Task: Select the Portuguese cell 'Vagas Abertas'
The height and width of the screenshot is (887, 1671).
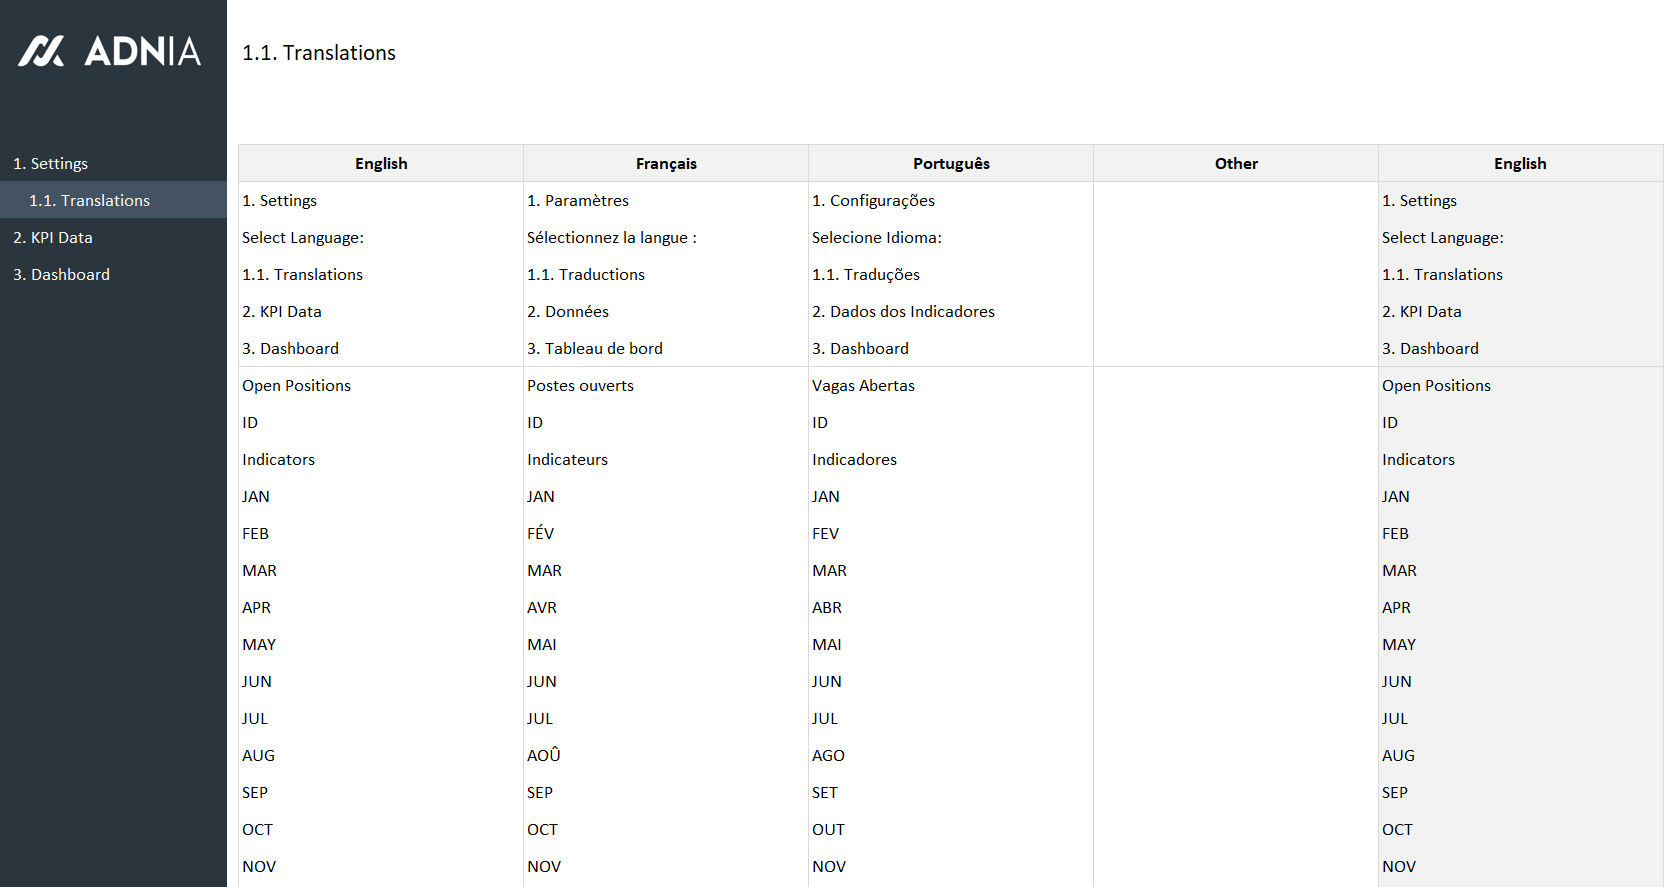Action: click(x=863, y=386)
